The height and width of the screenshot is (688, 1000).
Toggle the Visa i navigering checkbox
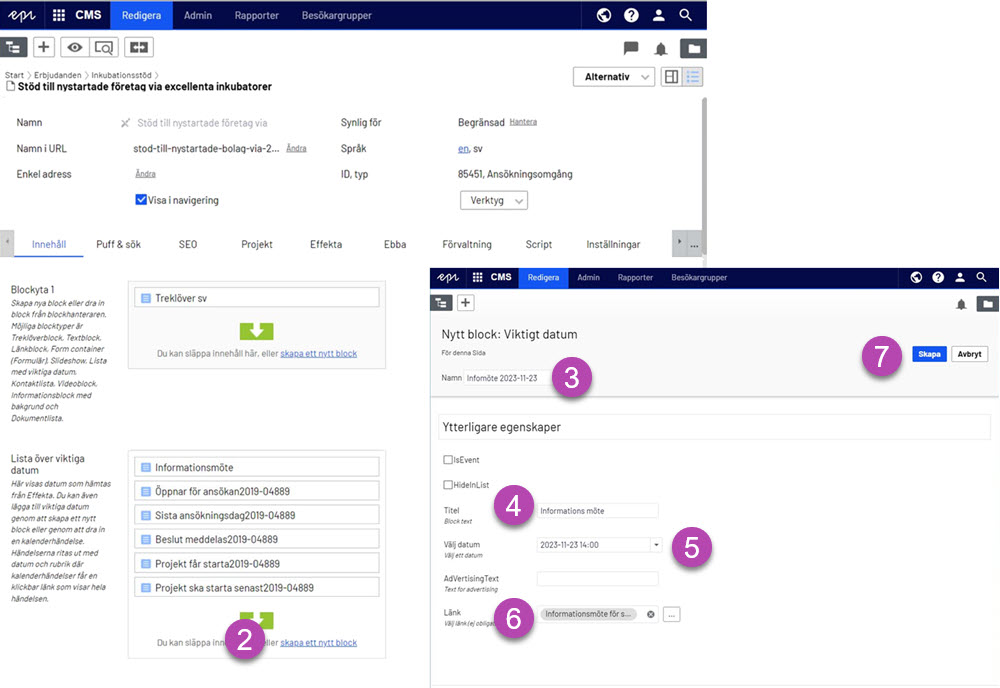pos(141,200)
